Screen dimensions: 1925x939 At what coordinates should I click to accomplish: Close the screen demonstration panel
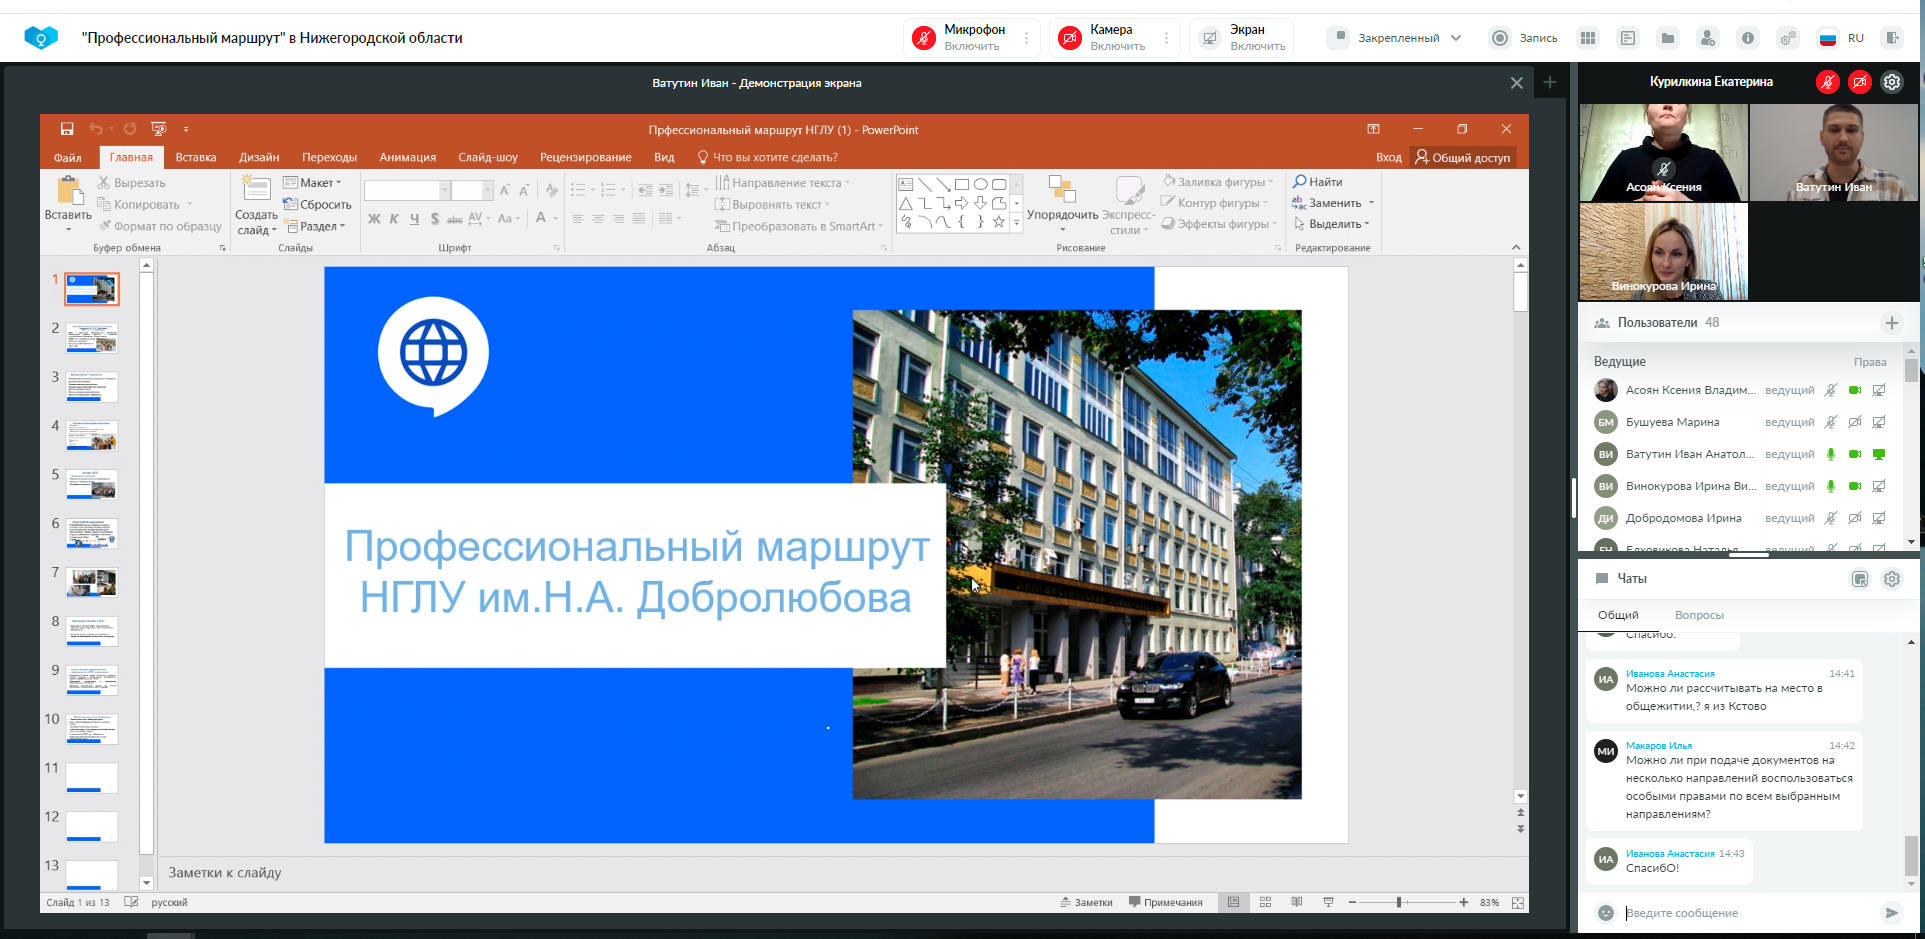coord(1516,83)
